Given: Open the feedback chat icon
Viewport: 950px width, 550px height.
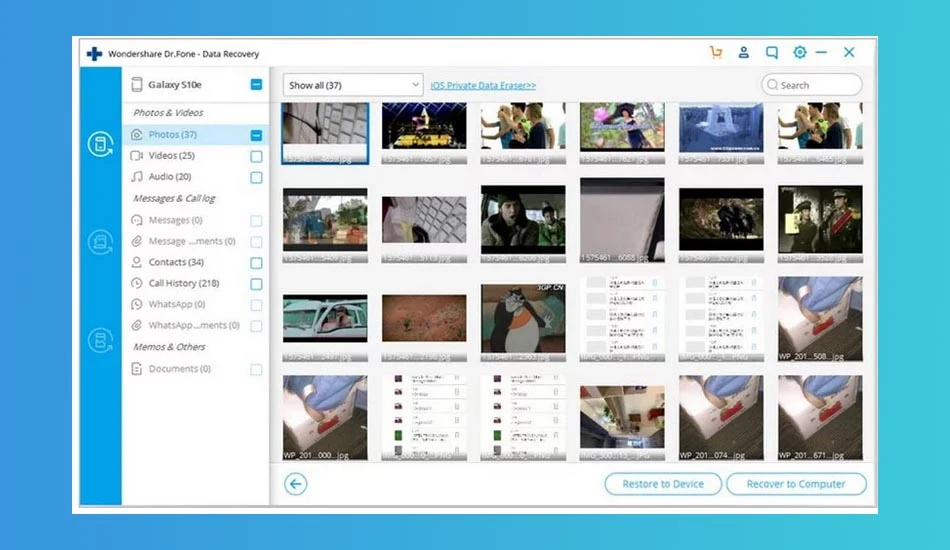Looking at the screenshot, I should point(771,53).
